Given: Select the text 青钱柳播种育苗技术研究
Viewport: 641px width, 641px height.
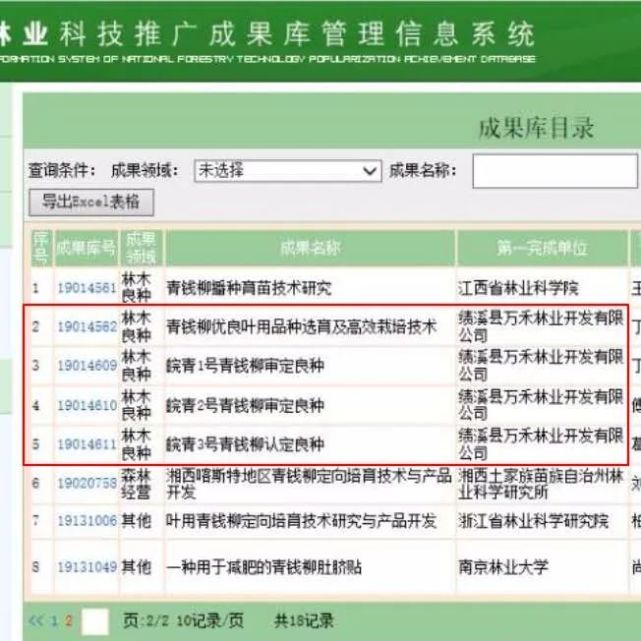Looking at the screenshot, I should point(249,288).
